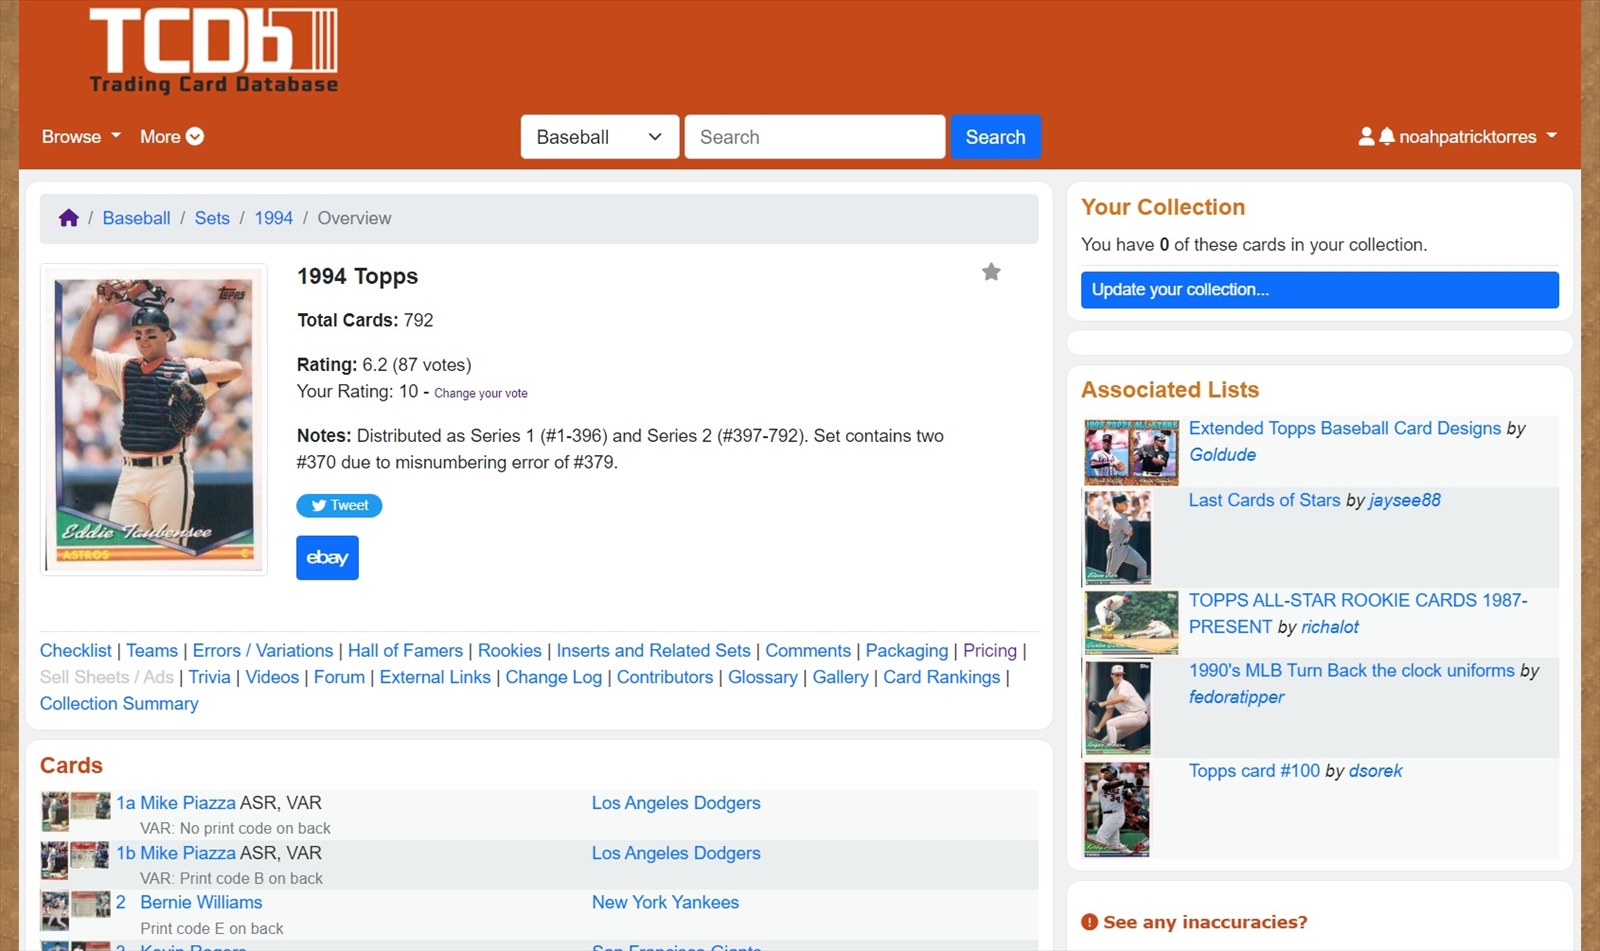Open the notifications bell icon
1600x951 pixels.
point(1386,136)
